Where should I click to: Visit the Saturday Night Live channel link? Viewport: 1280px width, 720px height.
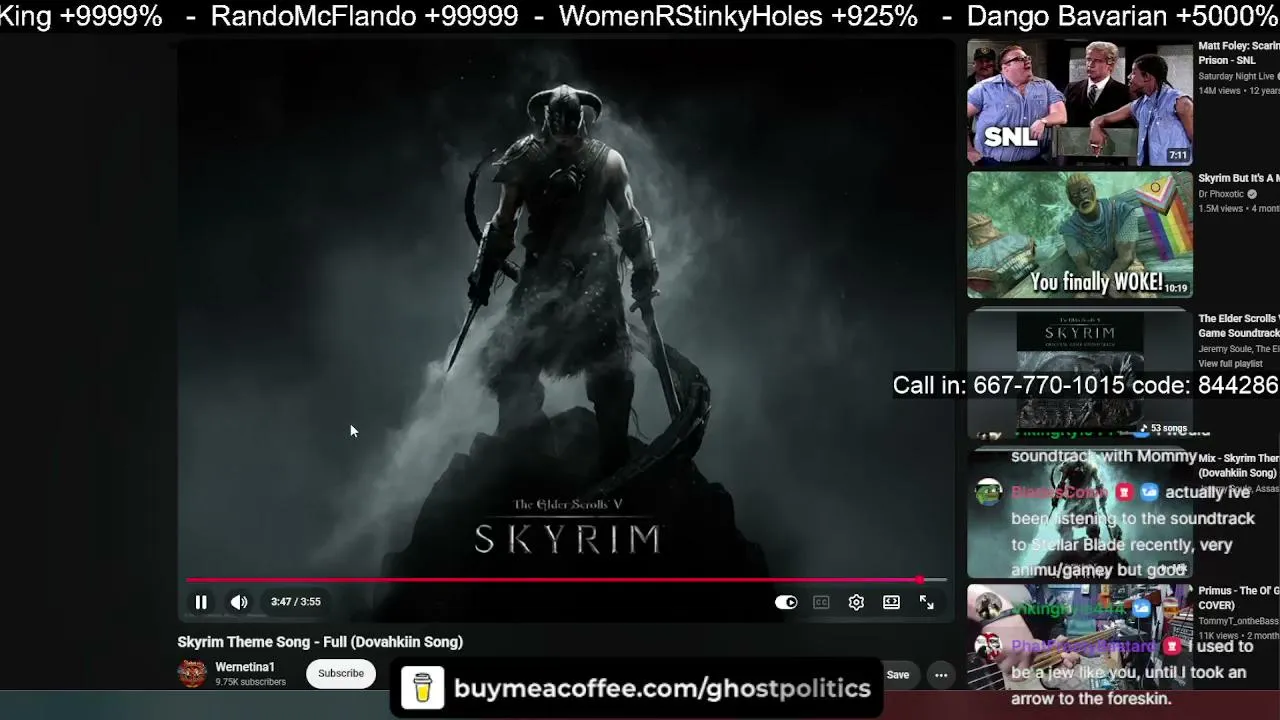tap(1236, 76)
